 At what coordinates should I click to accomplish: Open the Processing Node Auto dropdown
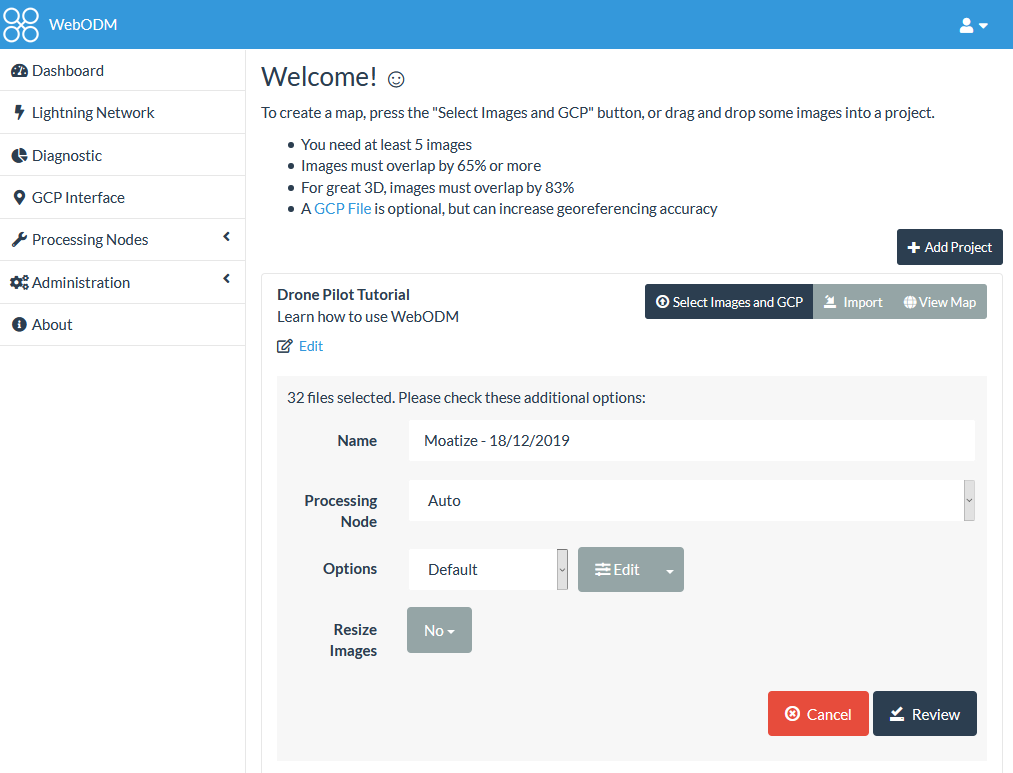(x=691, y=501)
